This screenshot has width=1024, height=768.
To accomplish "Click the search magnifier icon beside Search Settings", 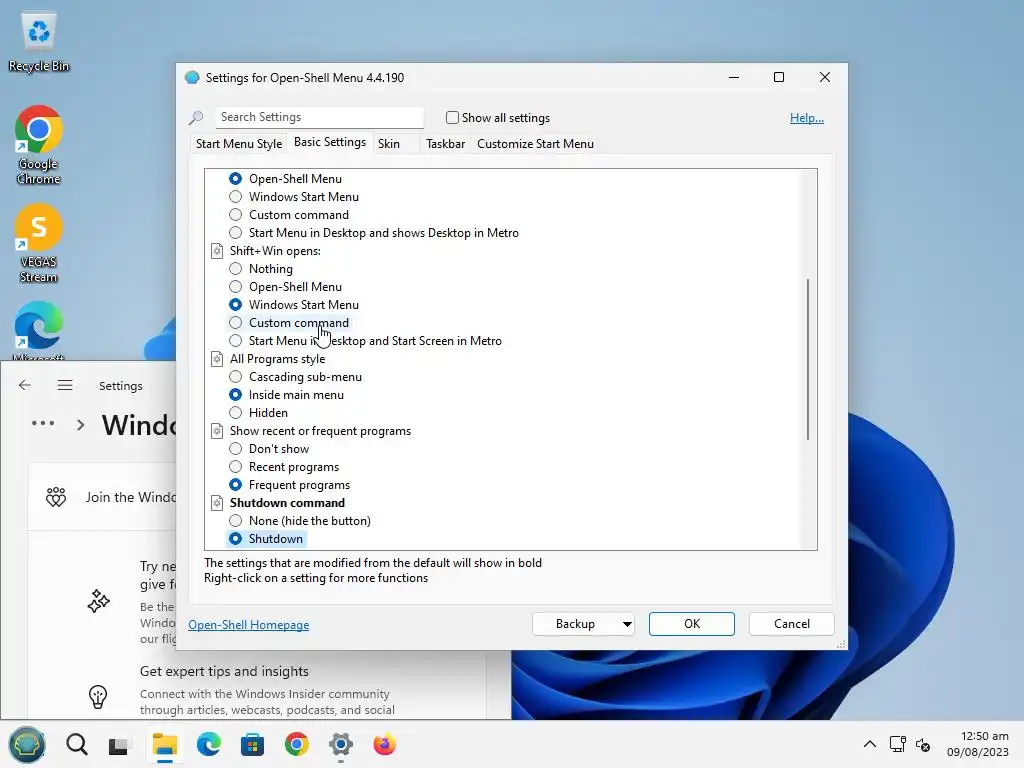I will (196, 118).
